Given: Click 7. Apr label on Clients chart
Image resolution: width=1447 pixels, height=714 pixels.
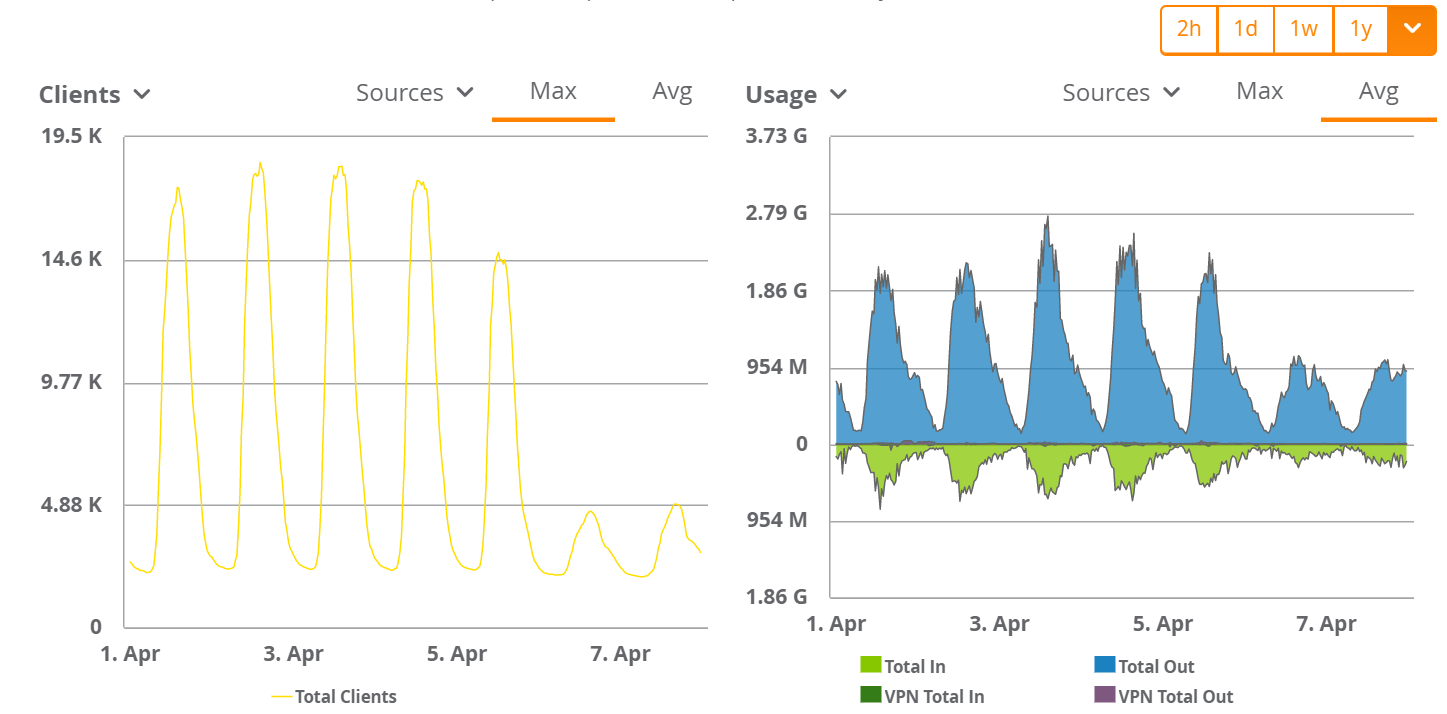Looking at the screenshot, I should [x=620, y=655].
